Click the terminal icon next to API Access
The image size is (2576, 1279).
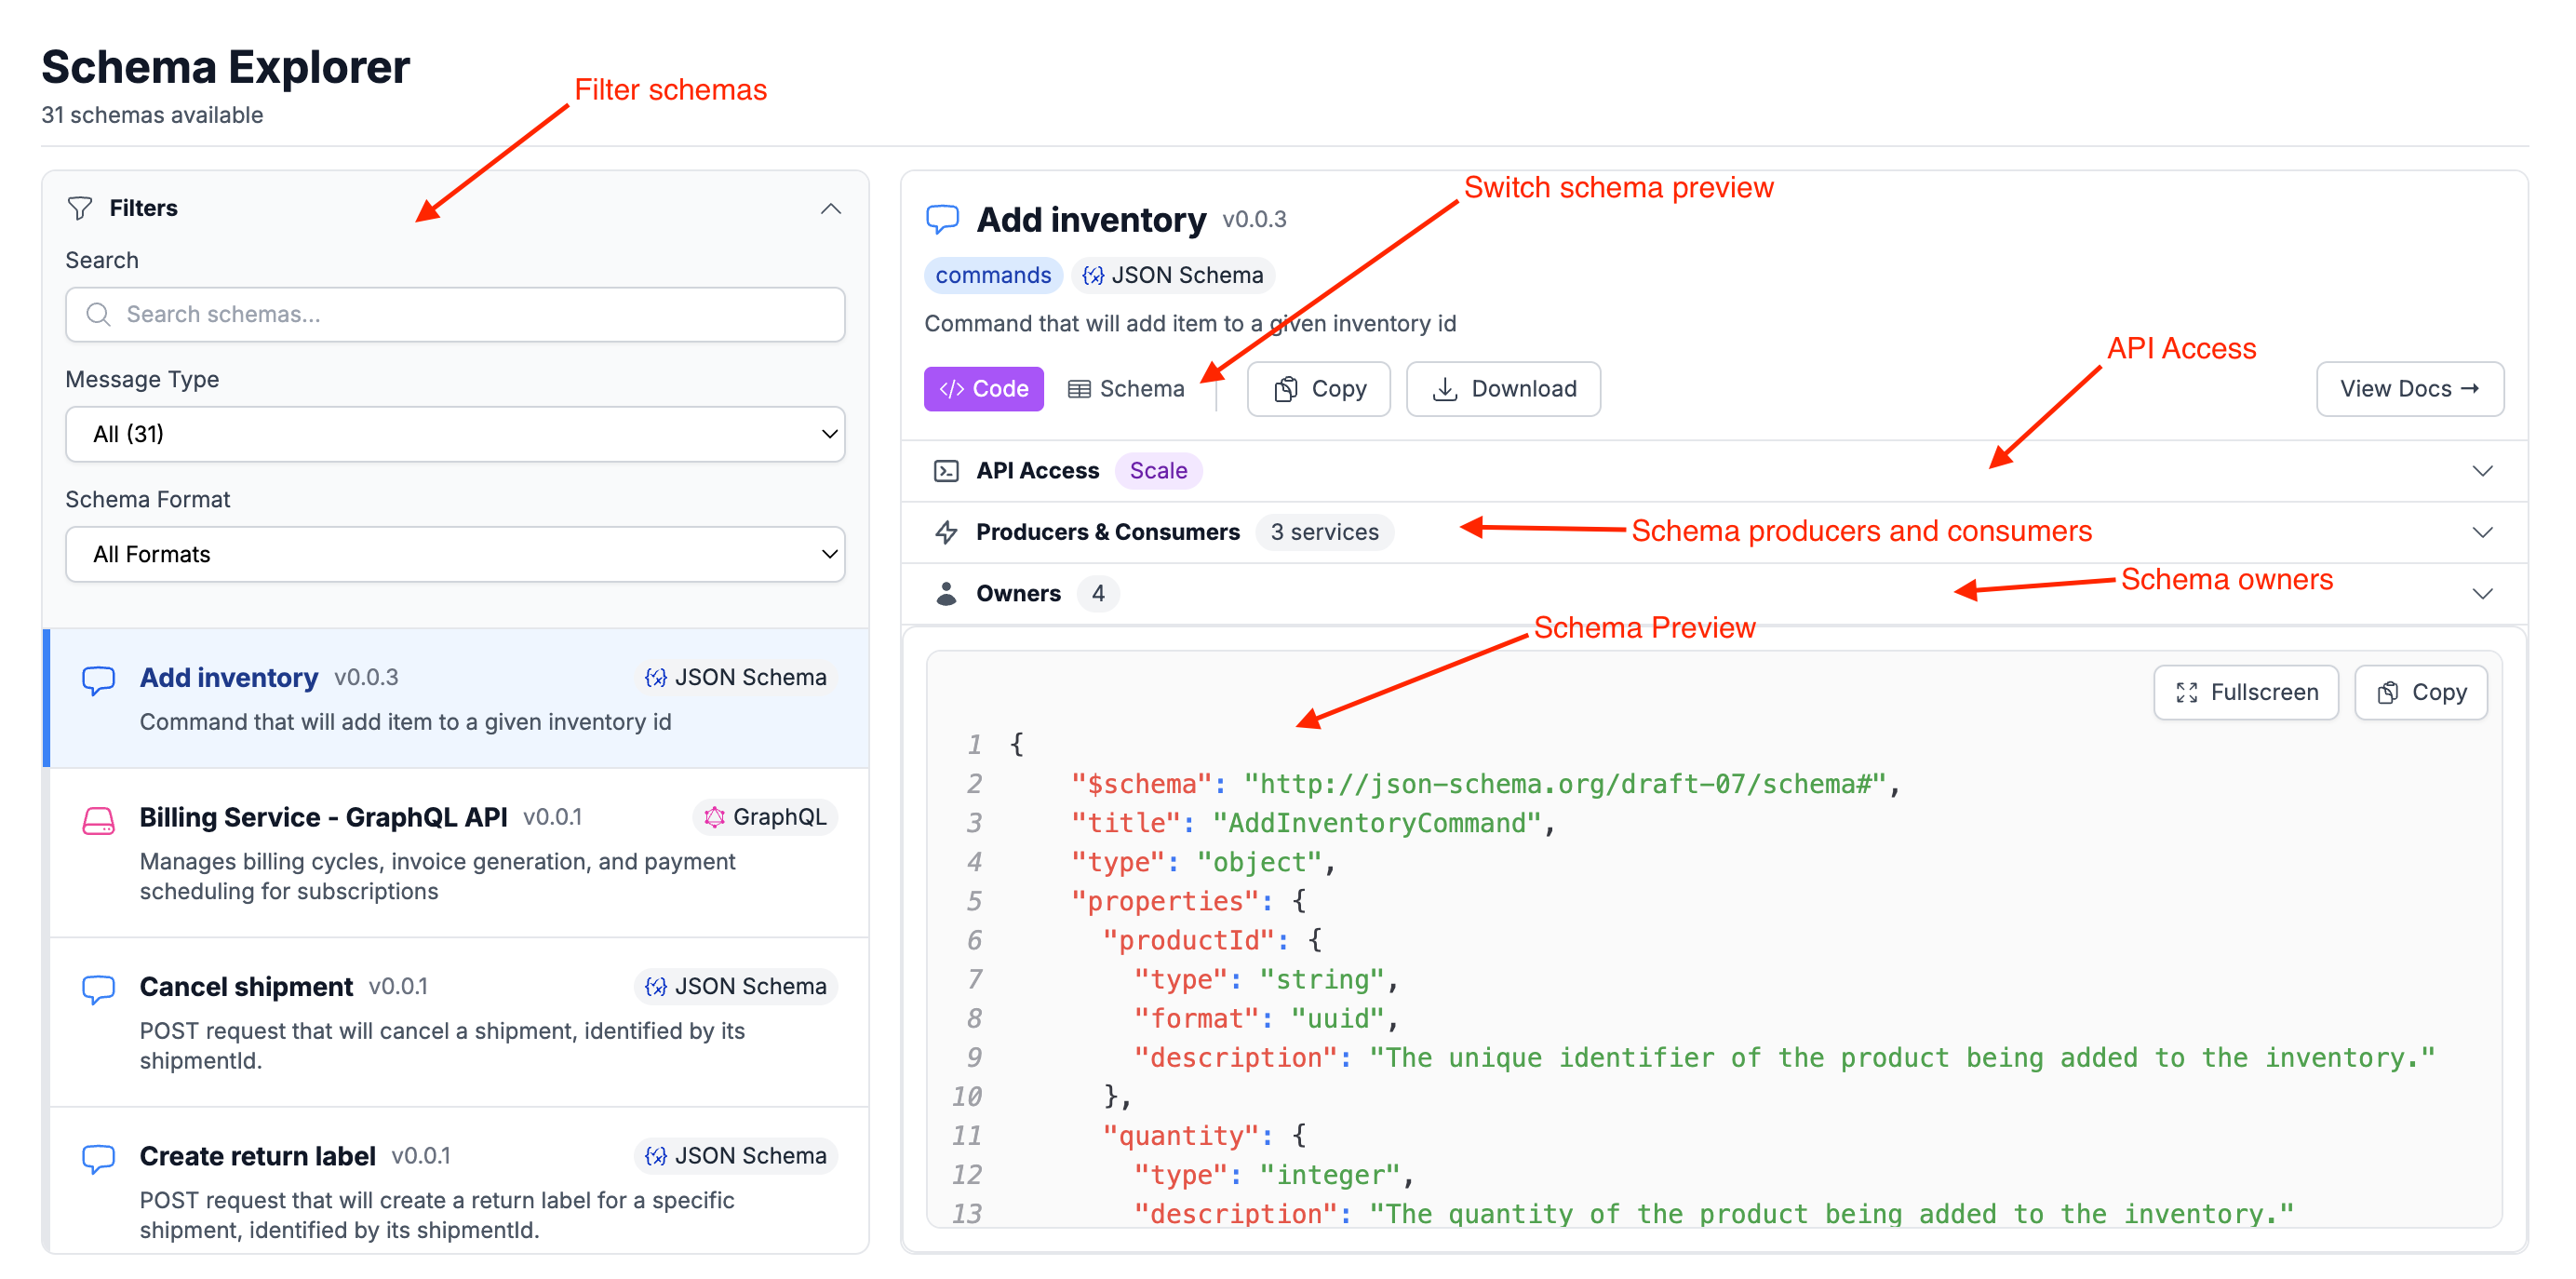[945, 470]
